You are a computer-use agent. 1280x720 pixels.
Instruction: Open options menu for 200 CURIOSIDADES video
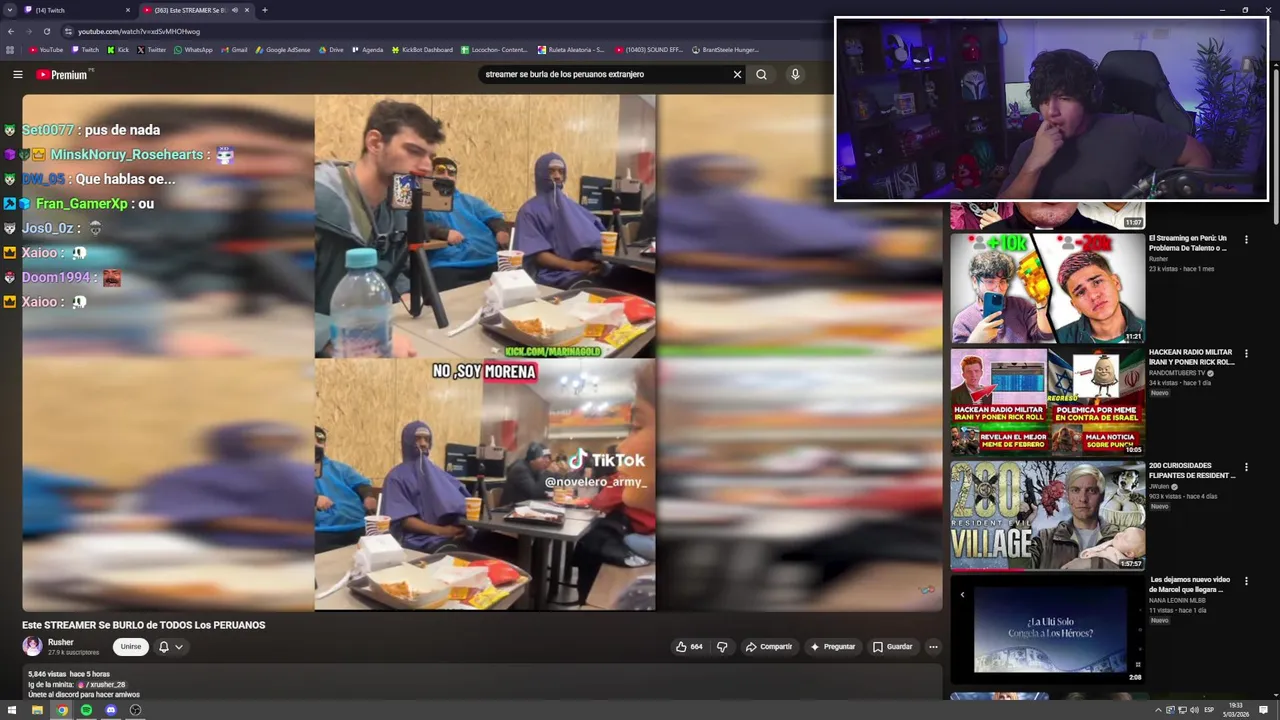1246,467
